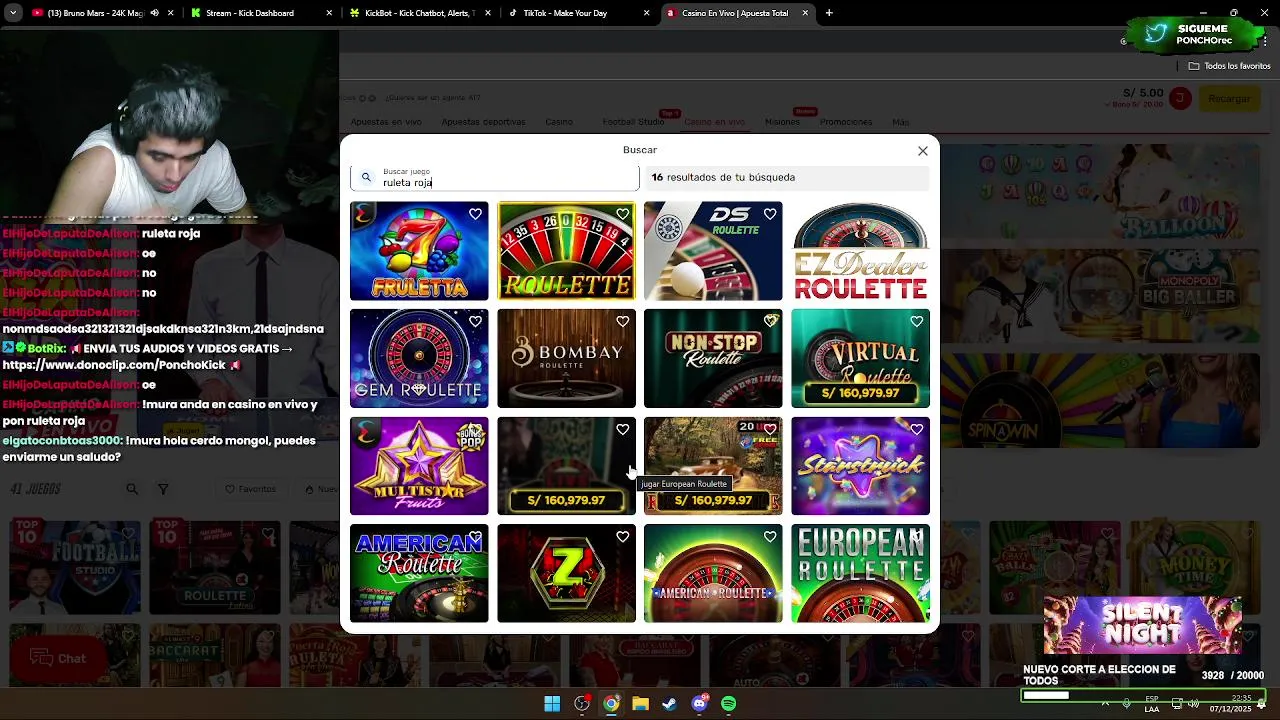Open Google Chrome from the taskbar
The width and height of the screenshot is (1280, 720).
611,704
